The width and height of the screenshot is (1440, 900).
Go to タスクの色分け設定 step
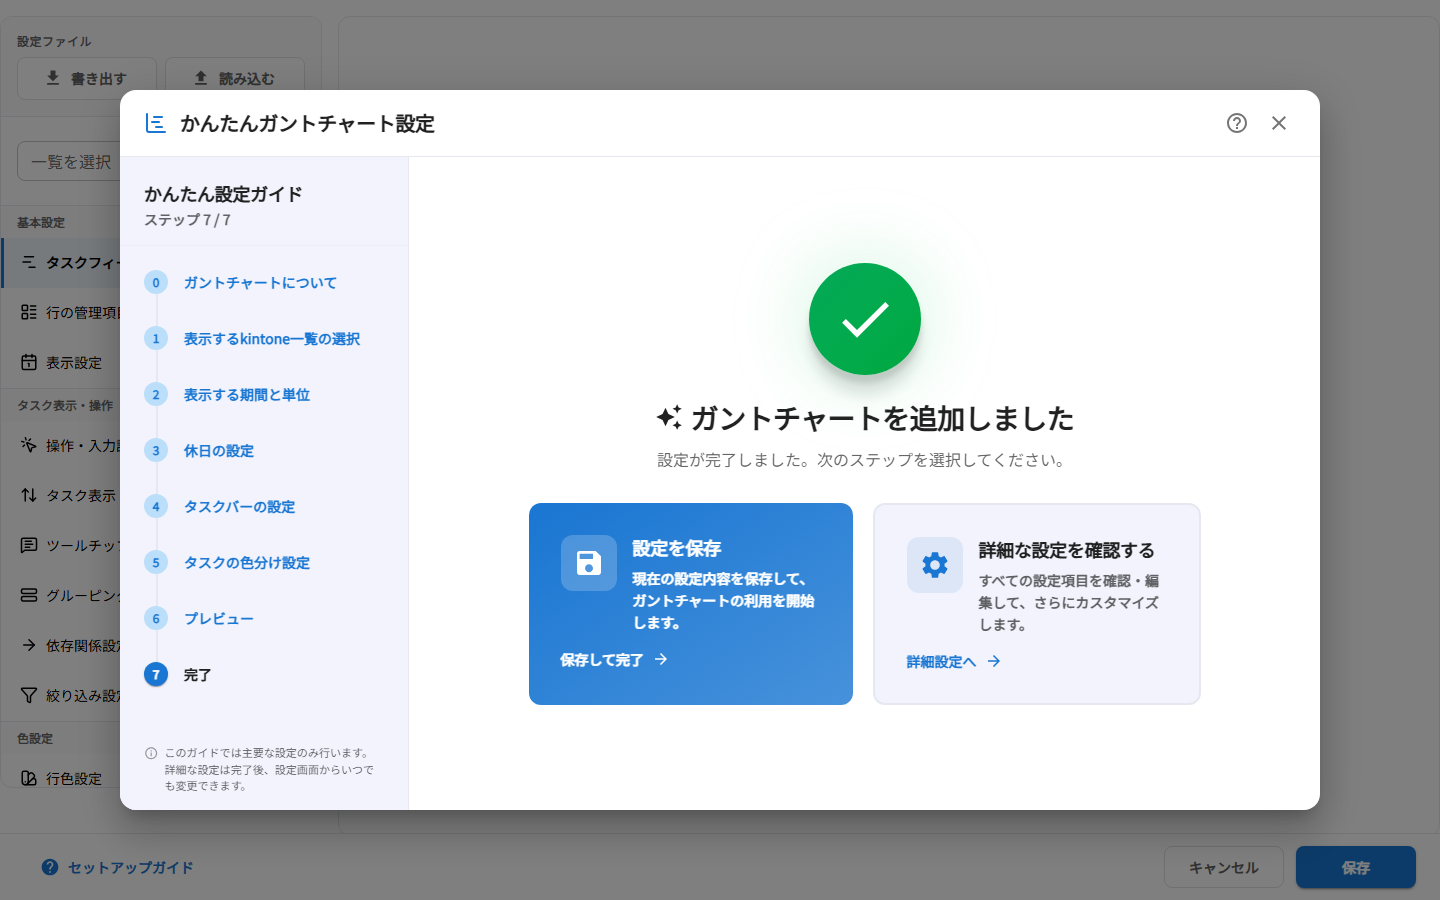click(x=247, y=563)
